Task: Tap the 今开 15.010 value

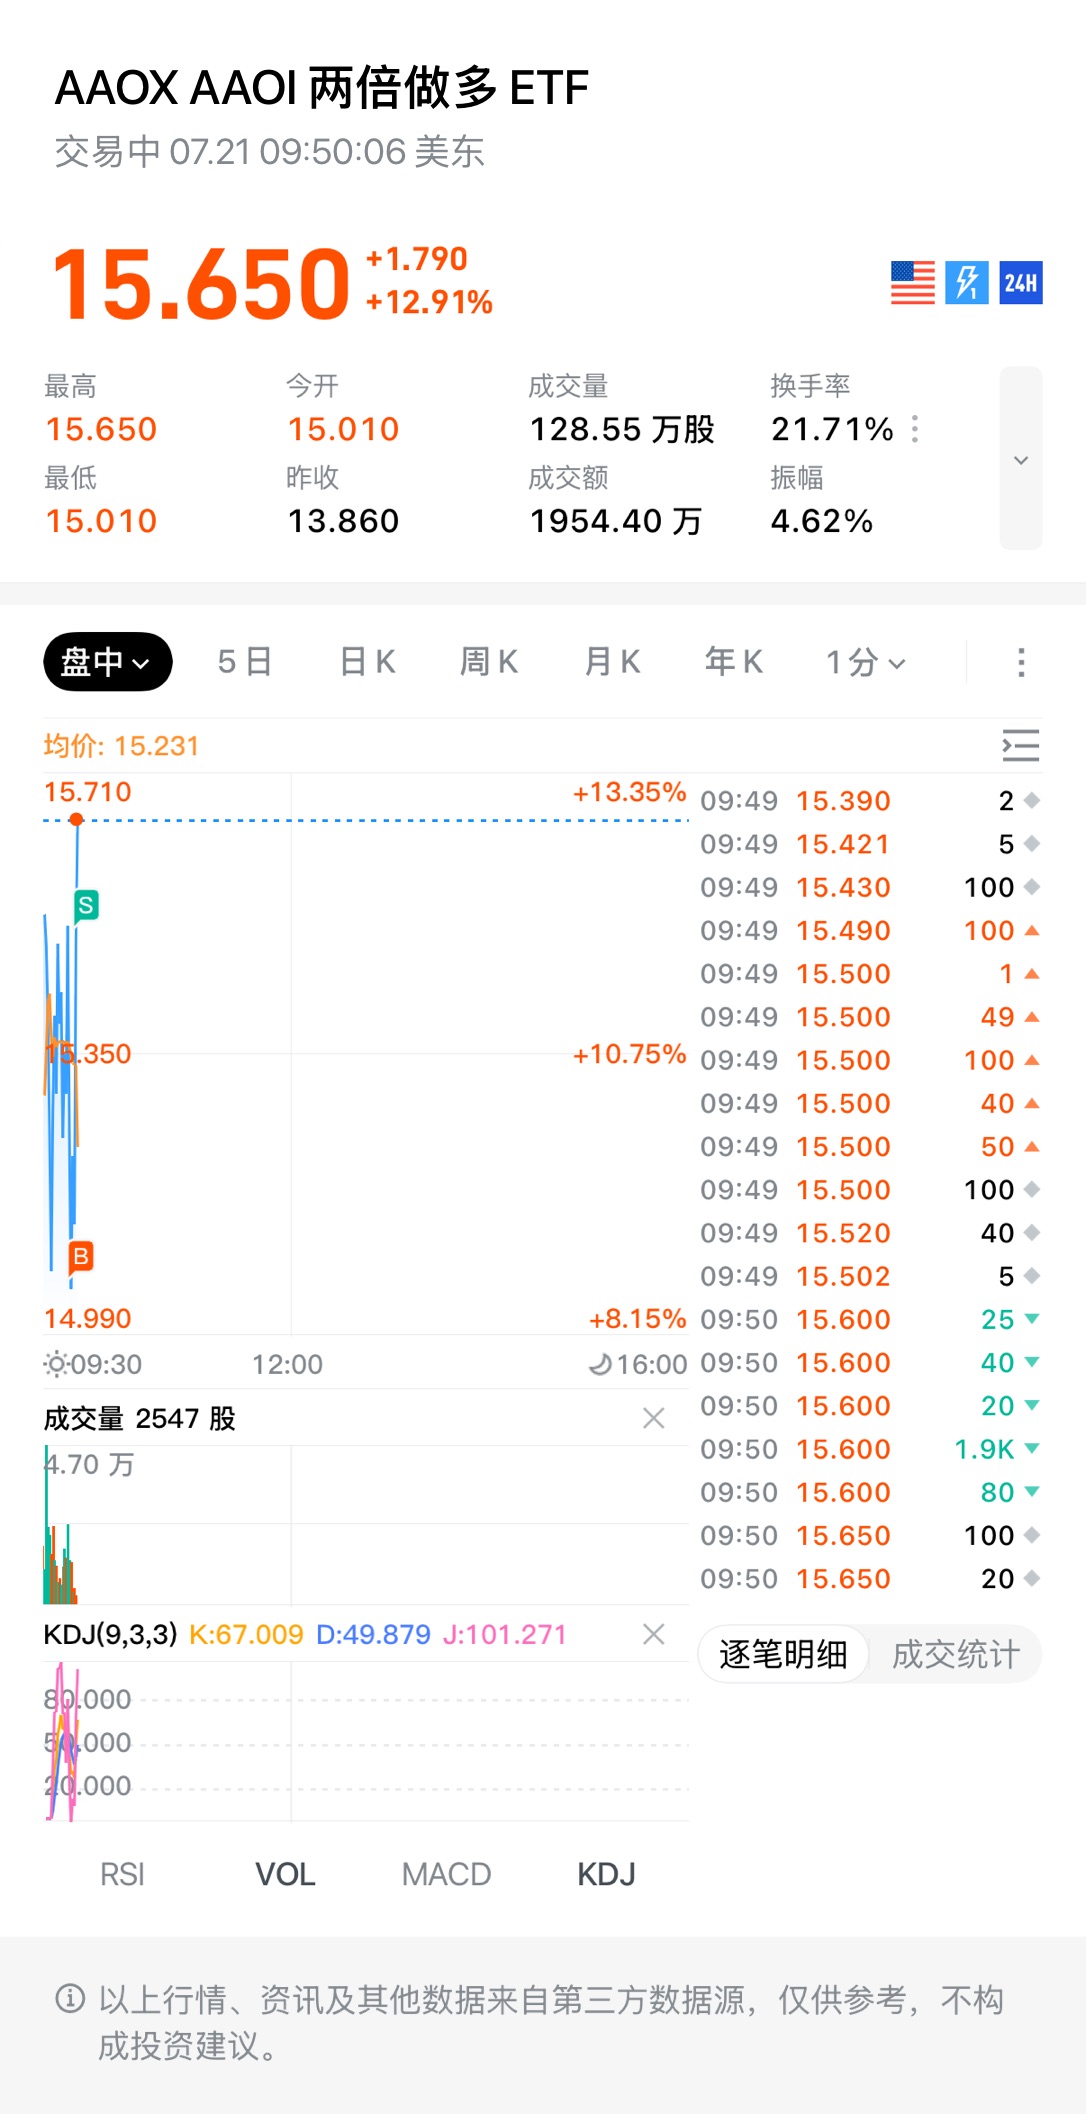Action: pyautogui.click(x=343, y=430)
